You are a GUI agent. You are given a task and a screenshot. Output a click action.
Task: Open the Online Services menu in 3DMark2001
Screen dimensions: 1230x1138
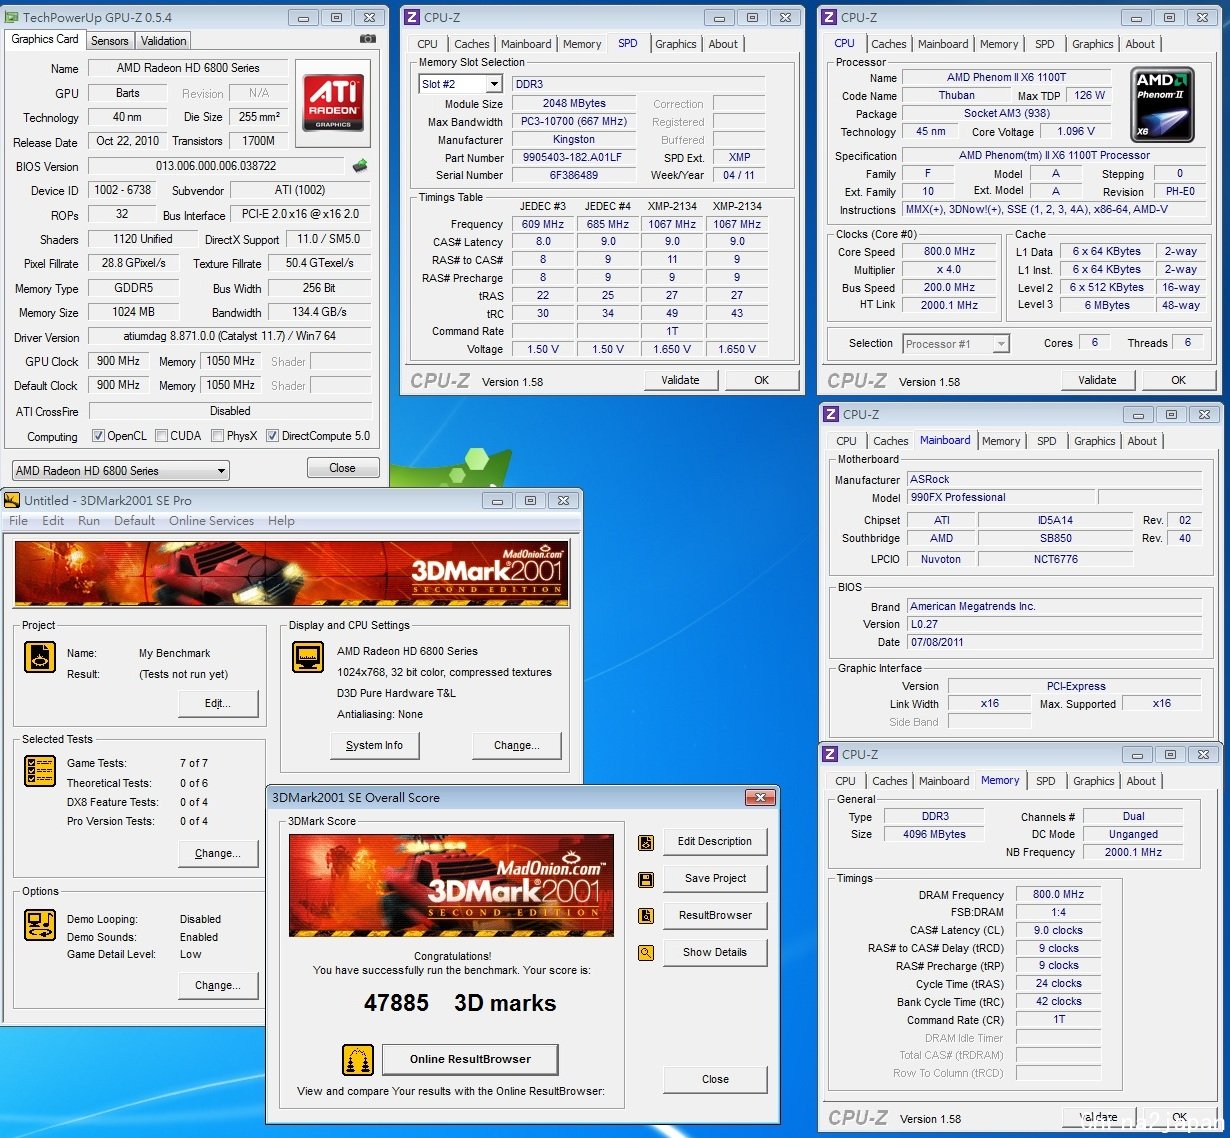212,521
